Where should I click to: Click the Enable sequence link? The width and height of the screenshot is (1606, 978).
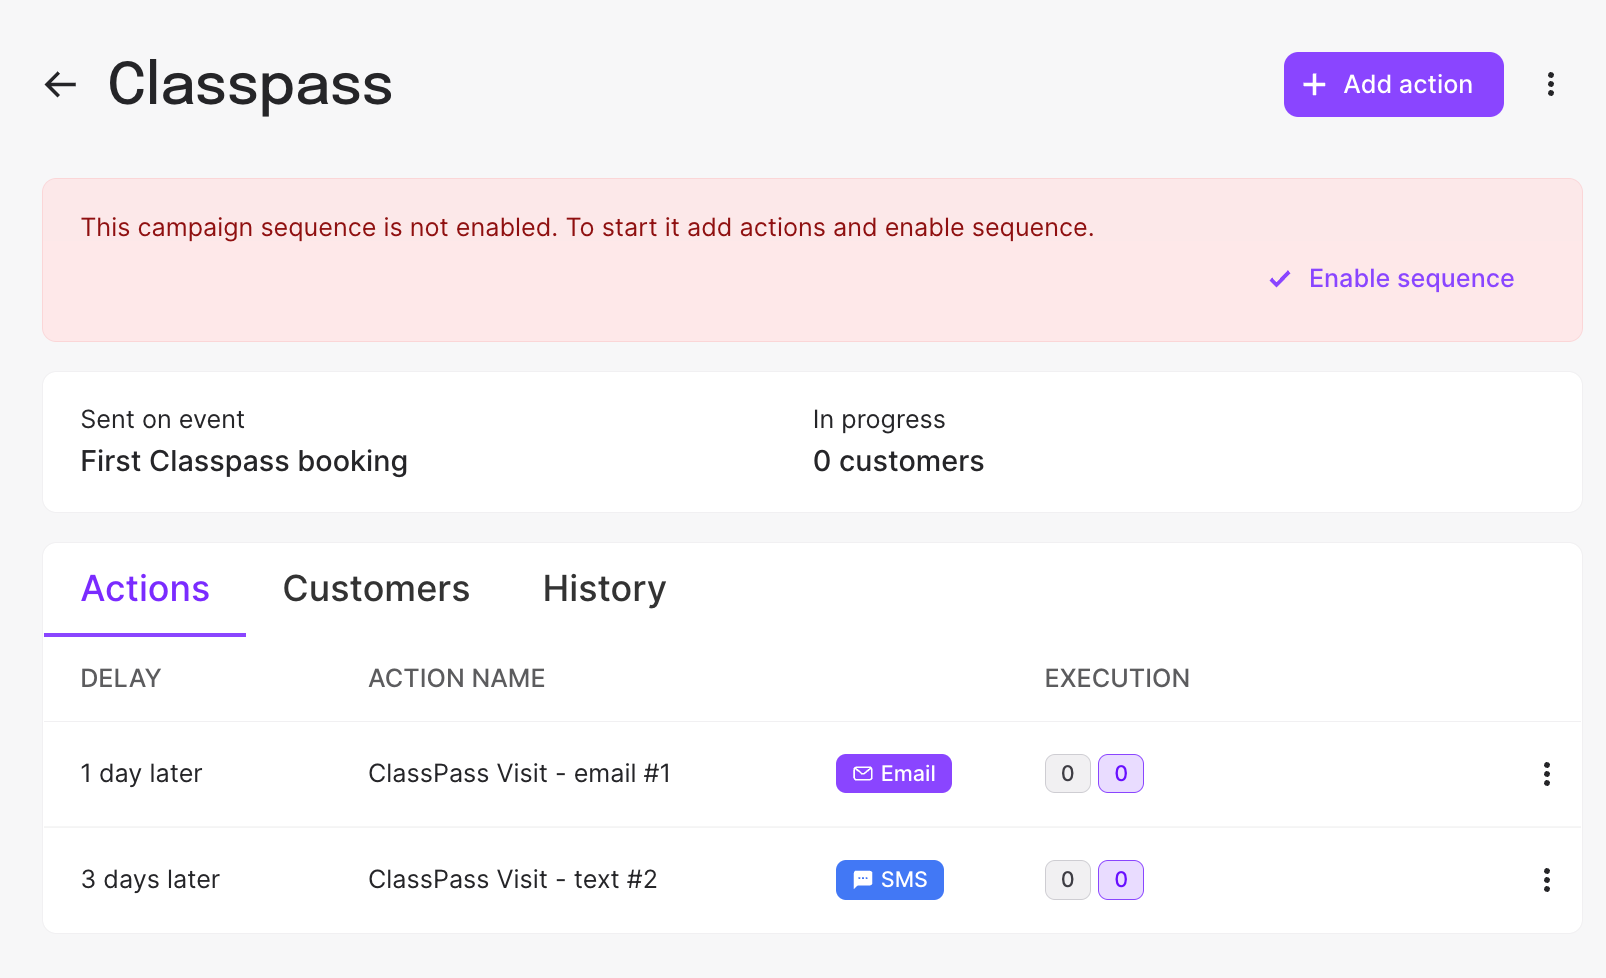[x=1411, y=278]
